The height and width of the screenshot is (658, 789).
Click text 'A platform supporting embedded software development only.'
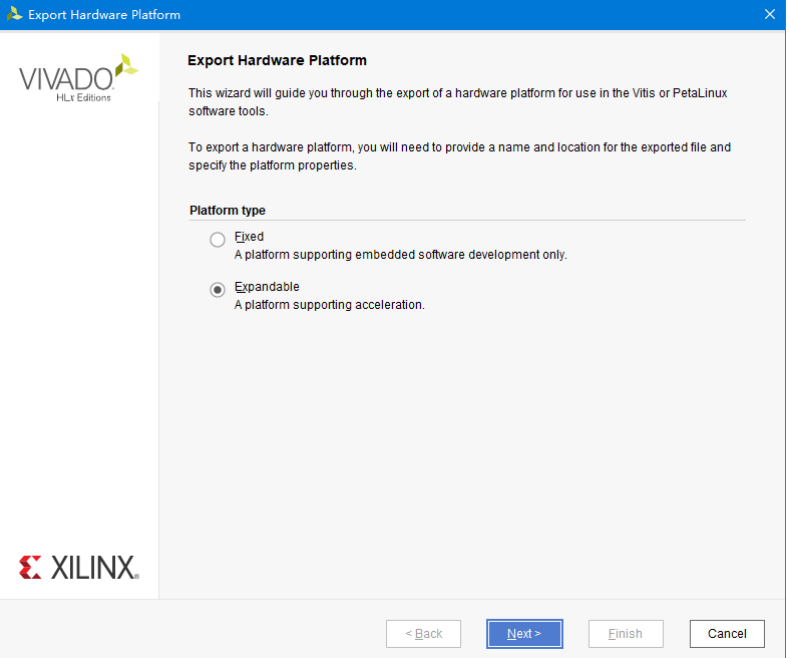point(401,255)
